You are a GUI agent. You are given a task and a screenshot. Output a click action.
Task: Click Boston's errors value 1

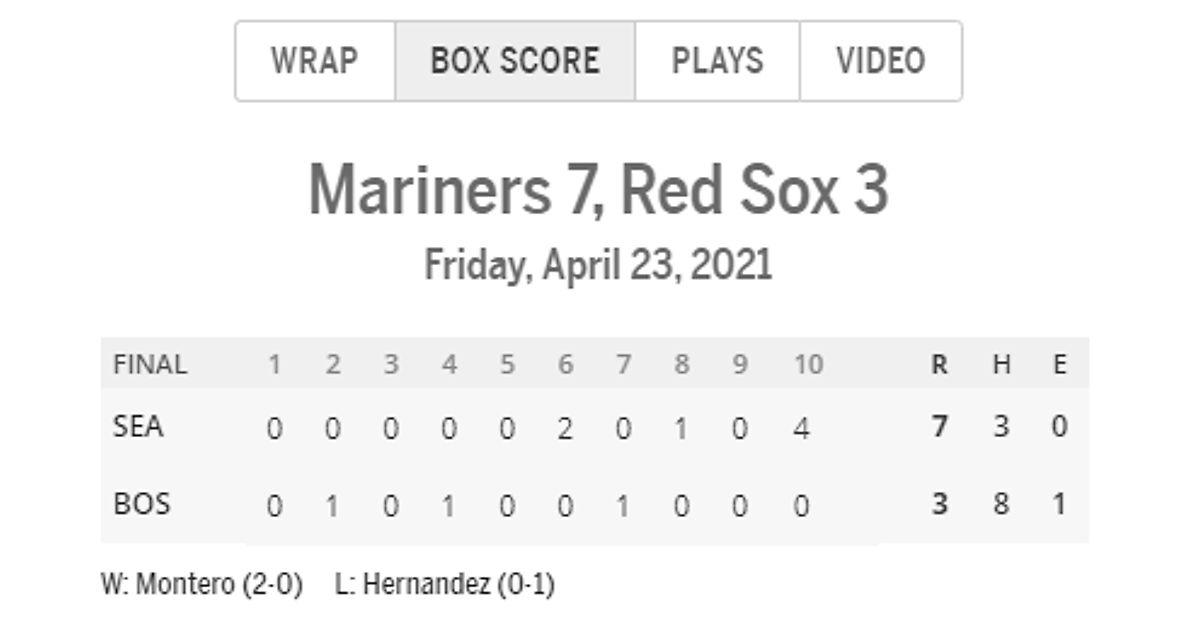(x=1059, y=503)
